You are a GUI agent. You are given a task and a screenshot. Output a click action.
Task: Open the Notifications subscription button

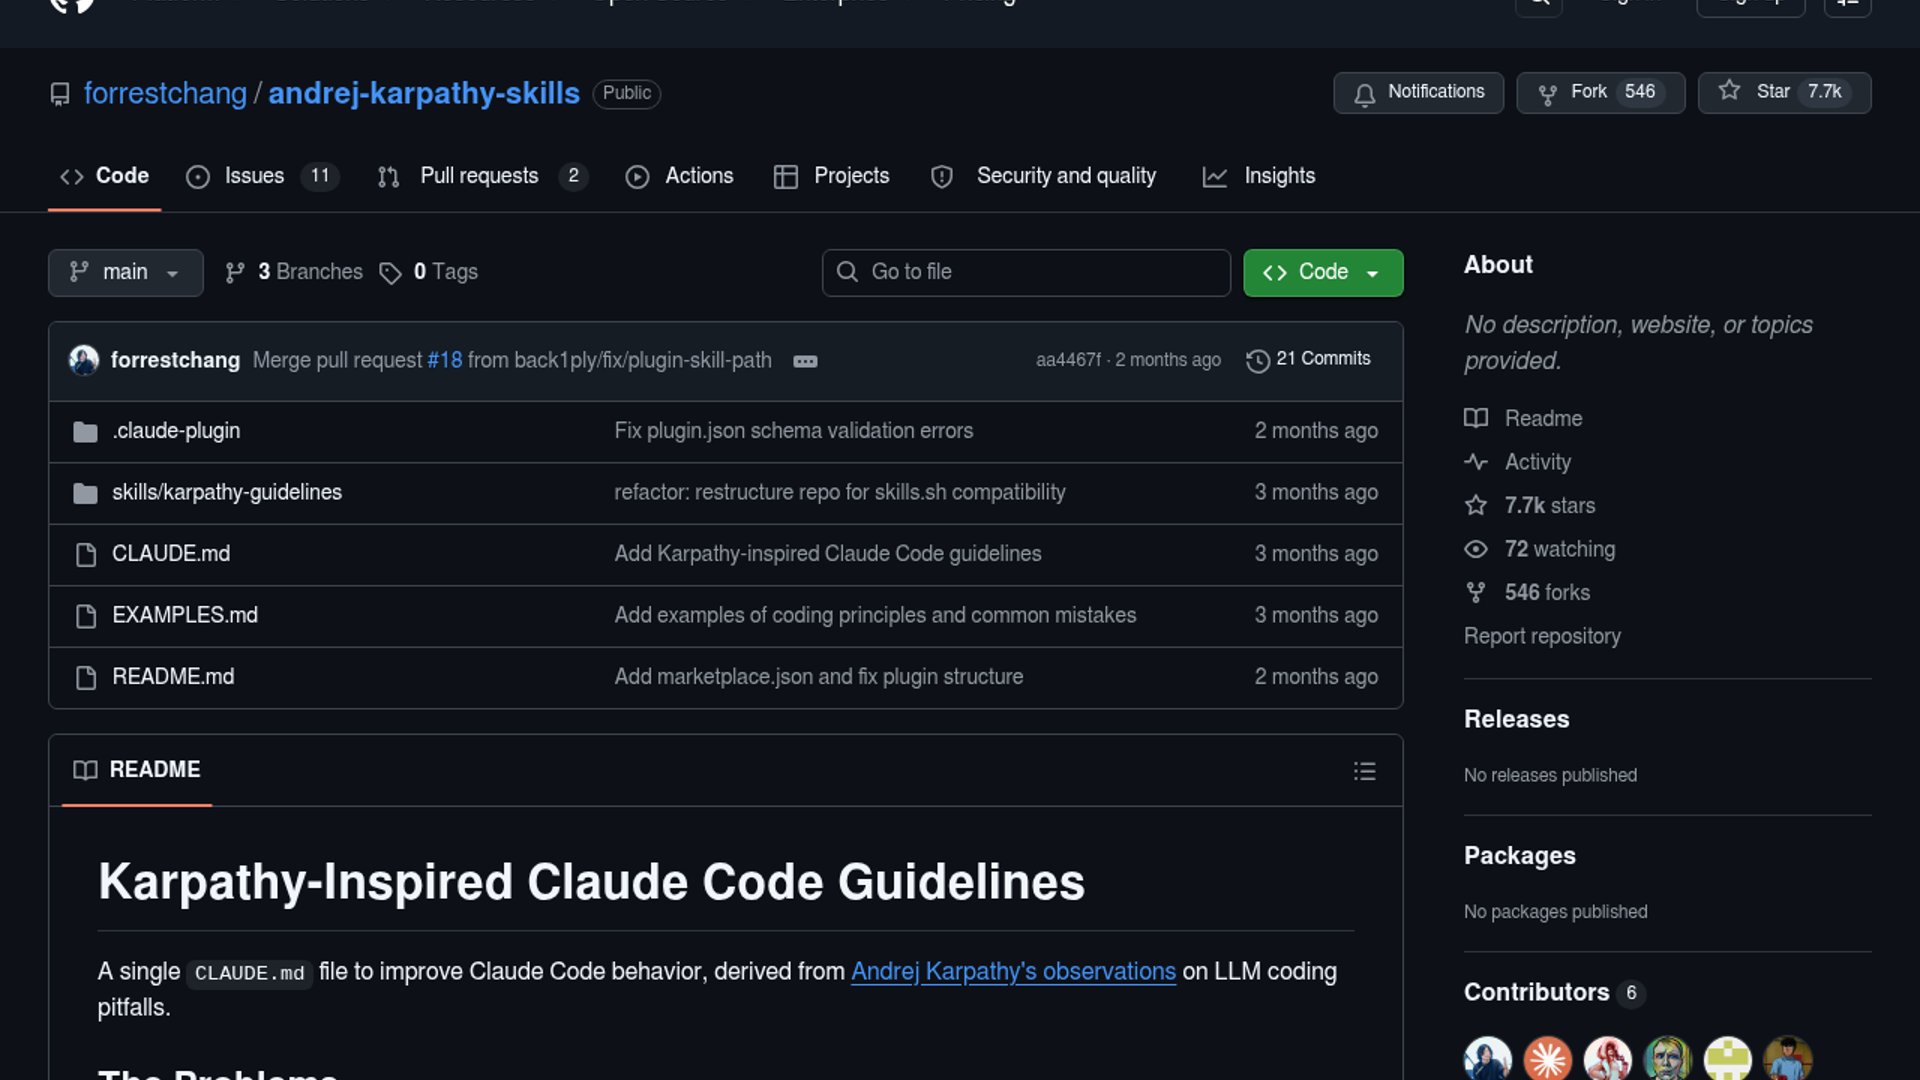tap(1418, 92)
